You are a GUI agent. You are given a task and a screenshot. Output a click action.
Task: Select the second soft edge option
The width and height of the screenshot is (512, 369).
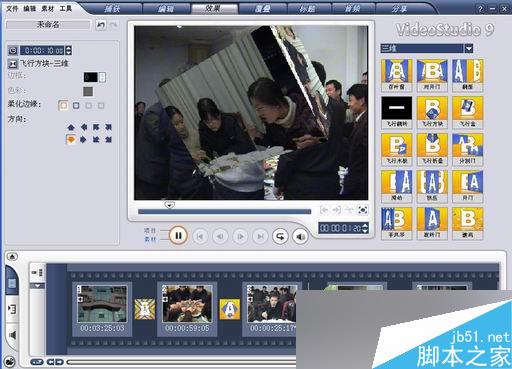[76, 106]
